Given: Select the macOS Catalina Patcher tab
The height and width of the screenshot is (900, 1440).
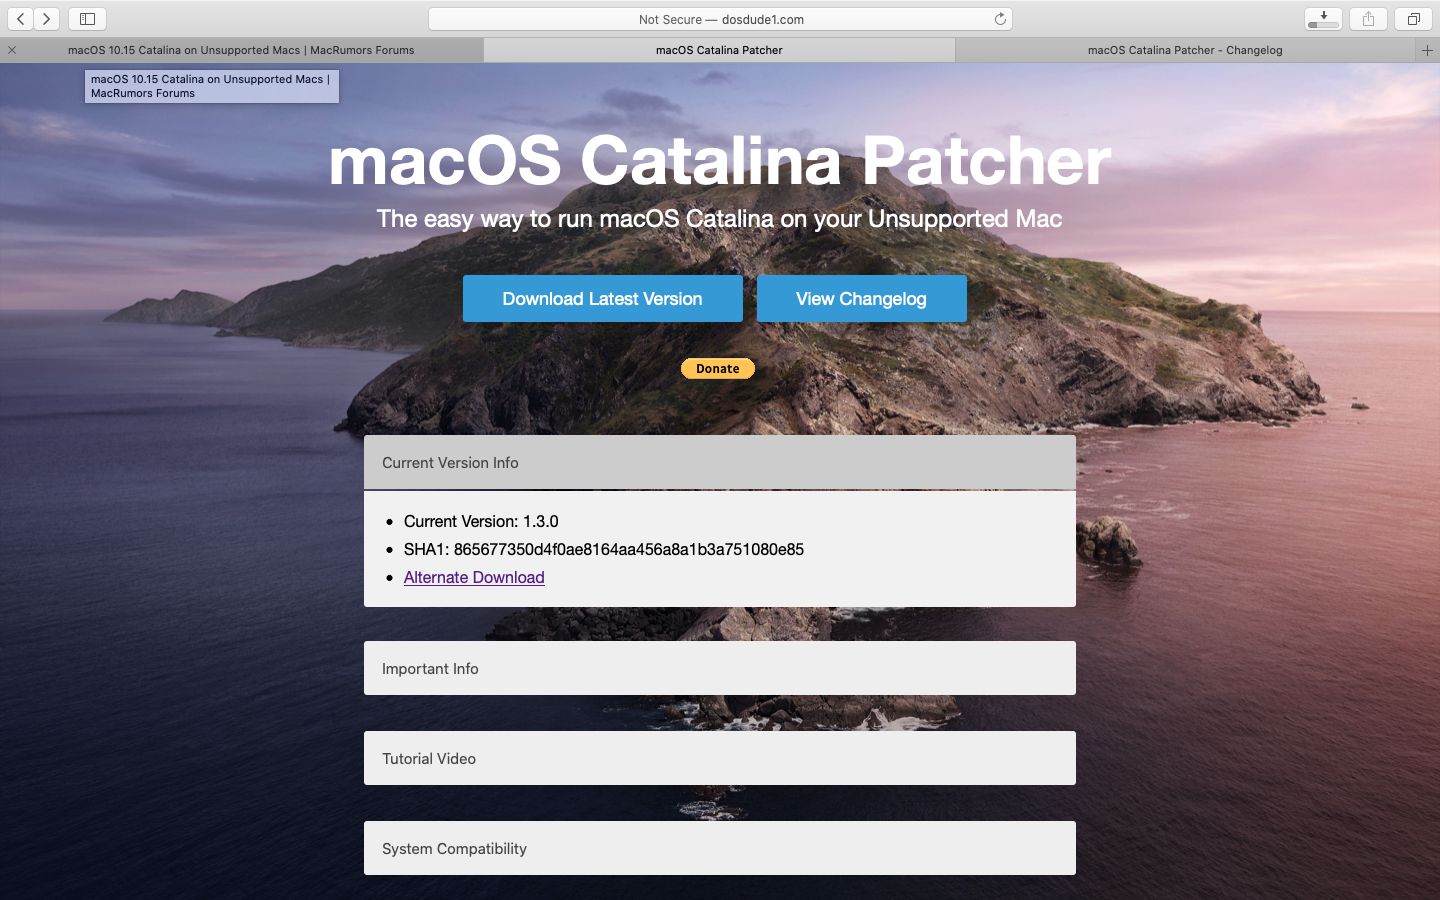Looking at the screenshot, I should coord(719,50).
